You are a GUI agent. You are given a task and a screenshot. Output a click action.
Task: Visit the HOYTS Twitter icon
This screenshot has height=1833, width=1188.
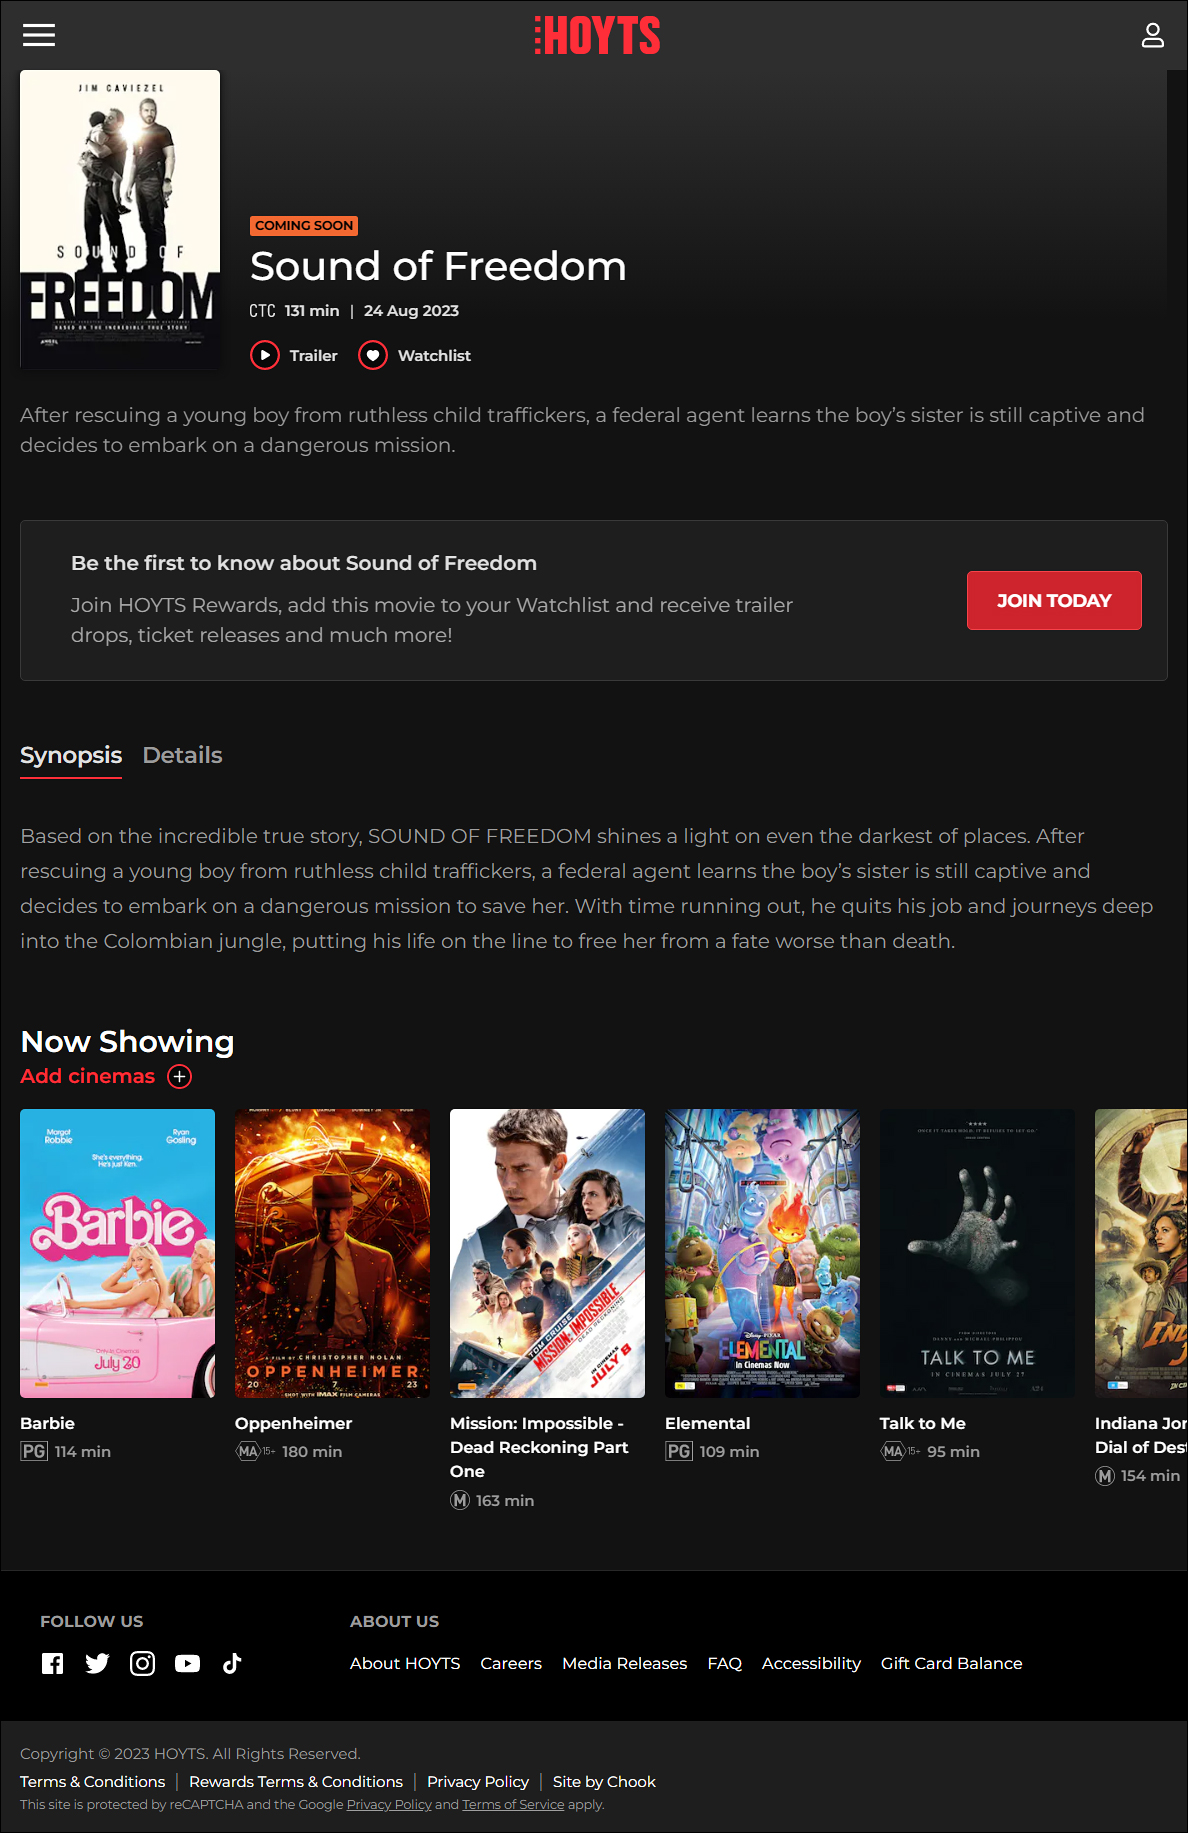pos(97,1663)
